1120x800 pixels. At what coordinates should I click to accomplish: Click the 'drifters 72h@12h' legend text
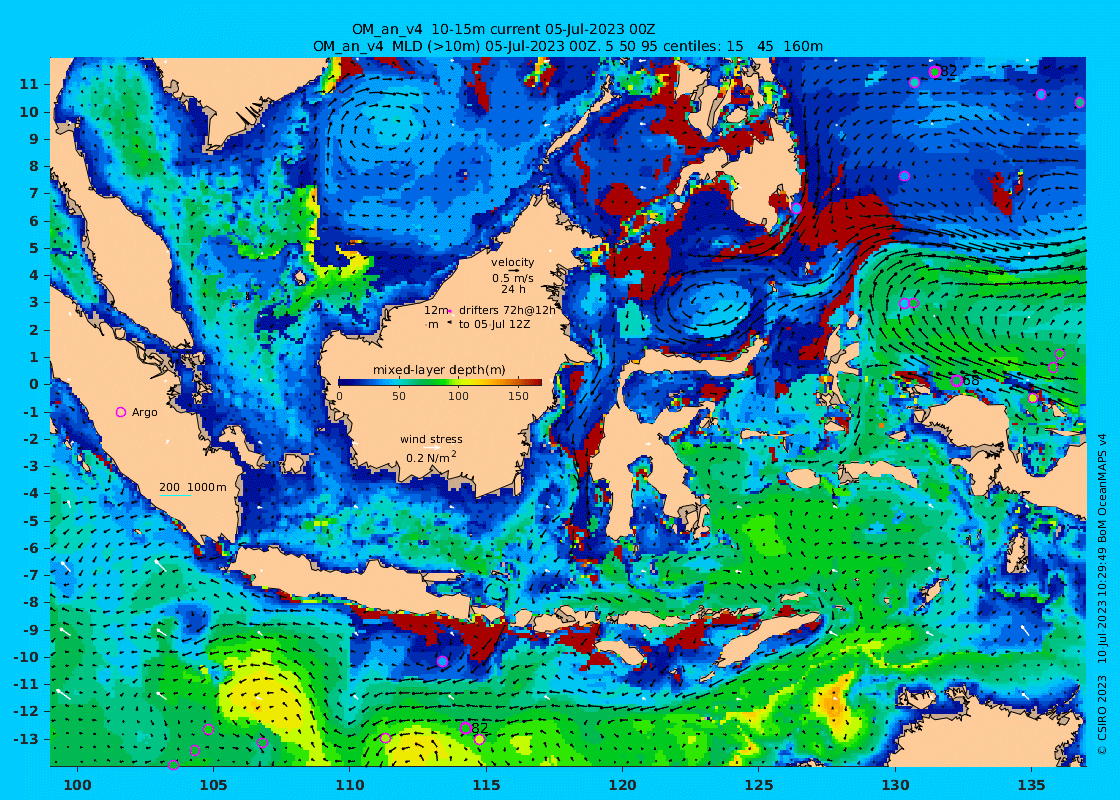click(506, 310)
